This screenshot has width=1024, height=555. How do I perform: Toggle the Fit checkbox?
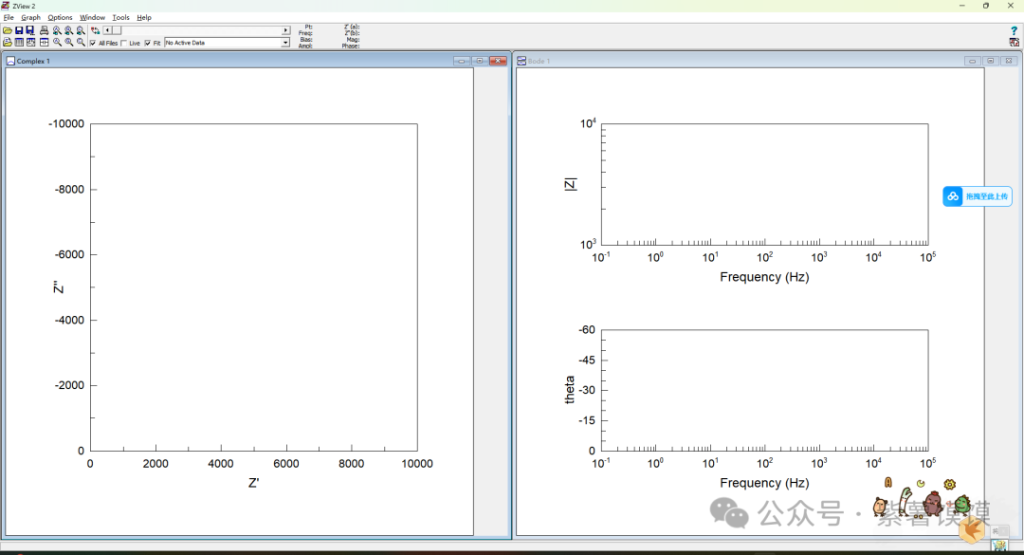[x=148, y=43]
